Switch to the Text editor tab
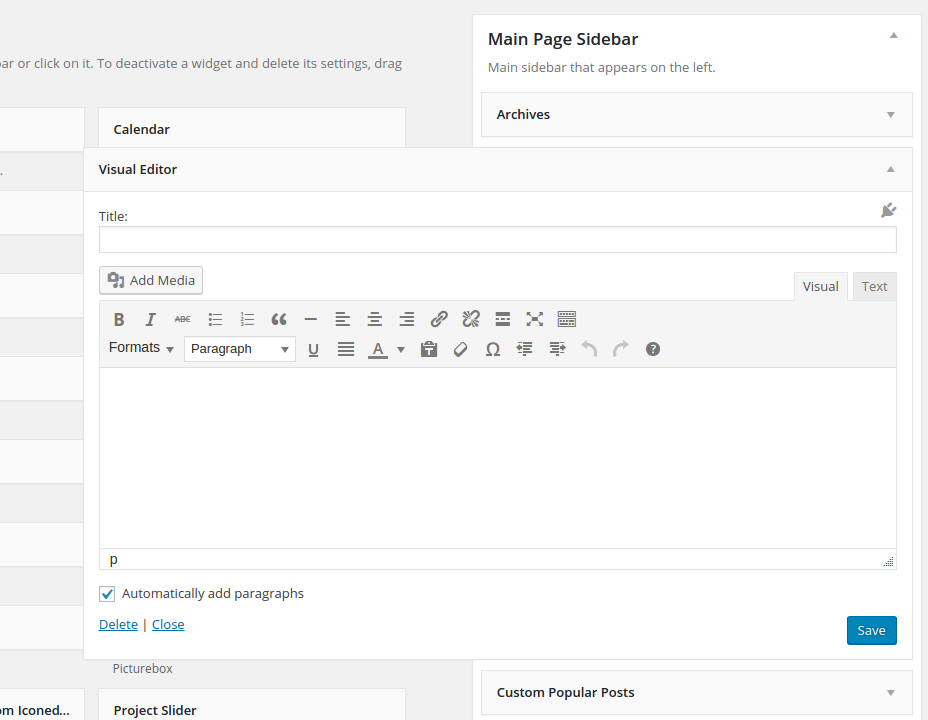This screenshot has height=720, width=928. point(874,286)
